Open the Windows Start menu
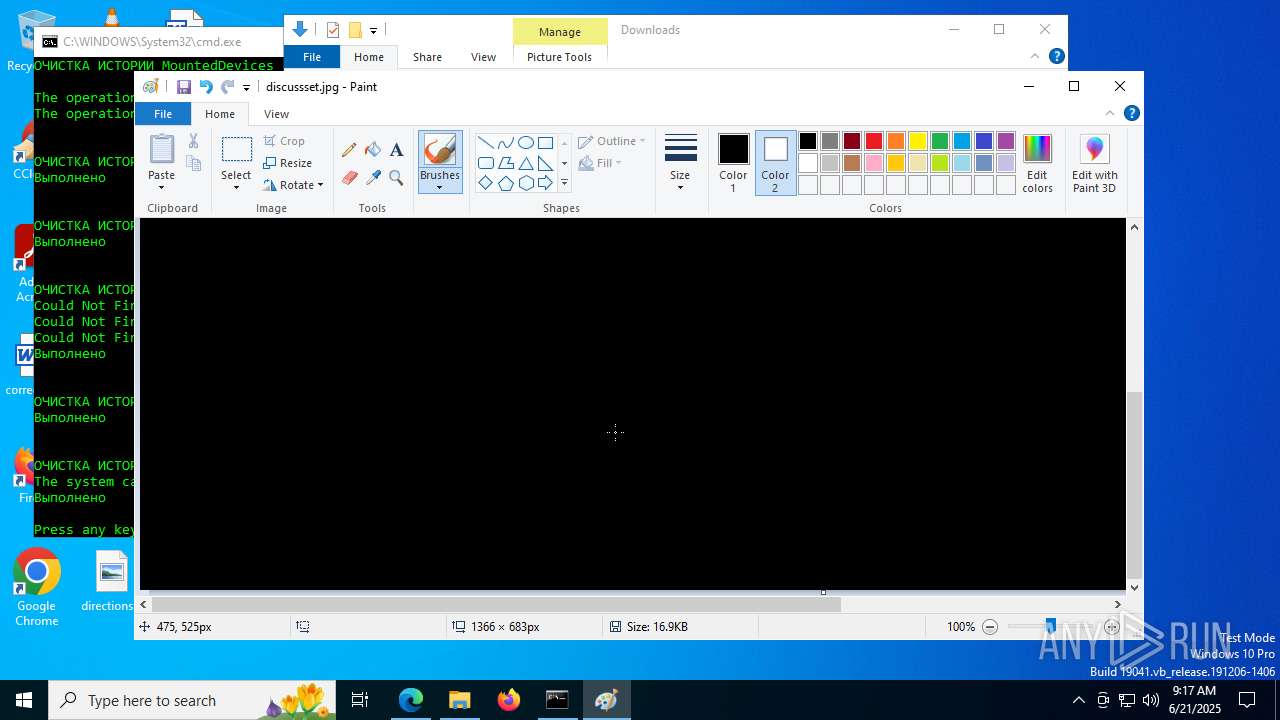This screenshot has height=720, width=1280. click(24, 700)
